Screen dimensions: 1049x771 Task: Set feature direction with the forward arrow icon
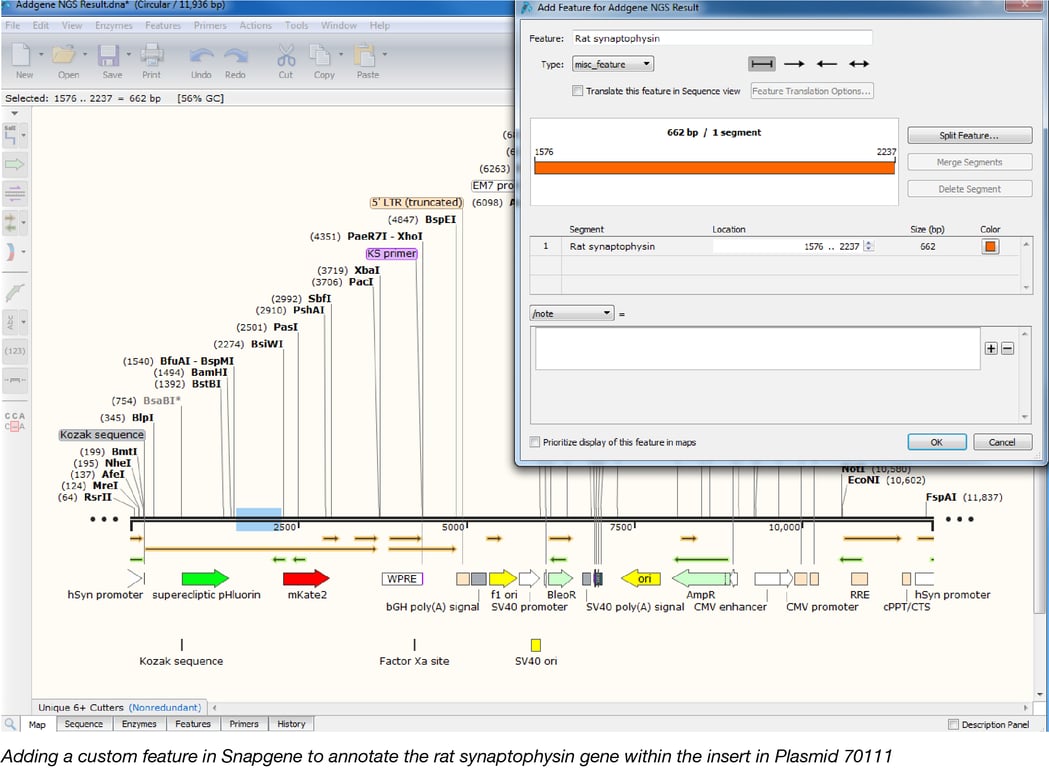coord(793,62)
